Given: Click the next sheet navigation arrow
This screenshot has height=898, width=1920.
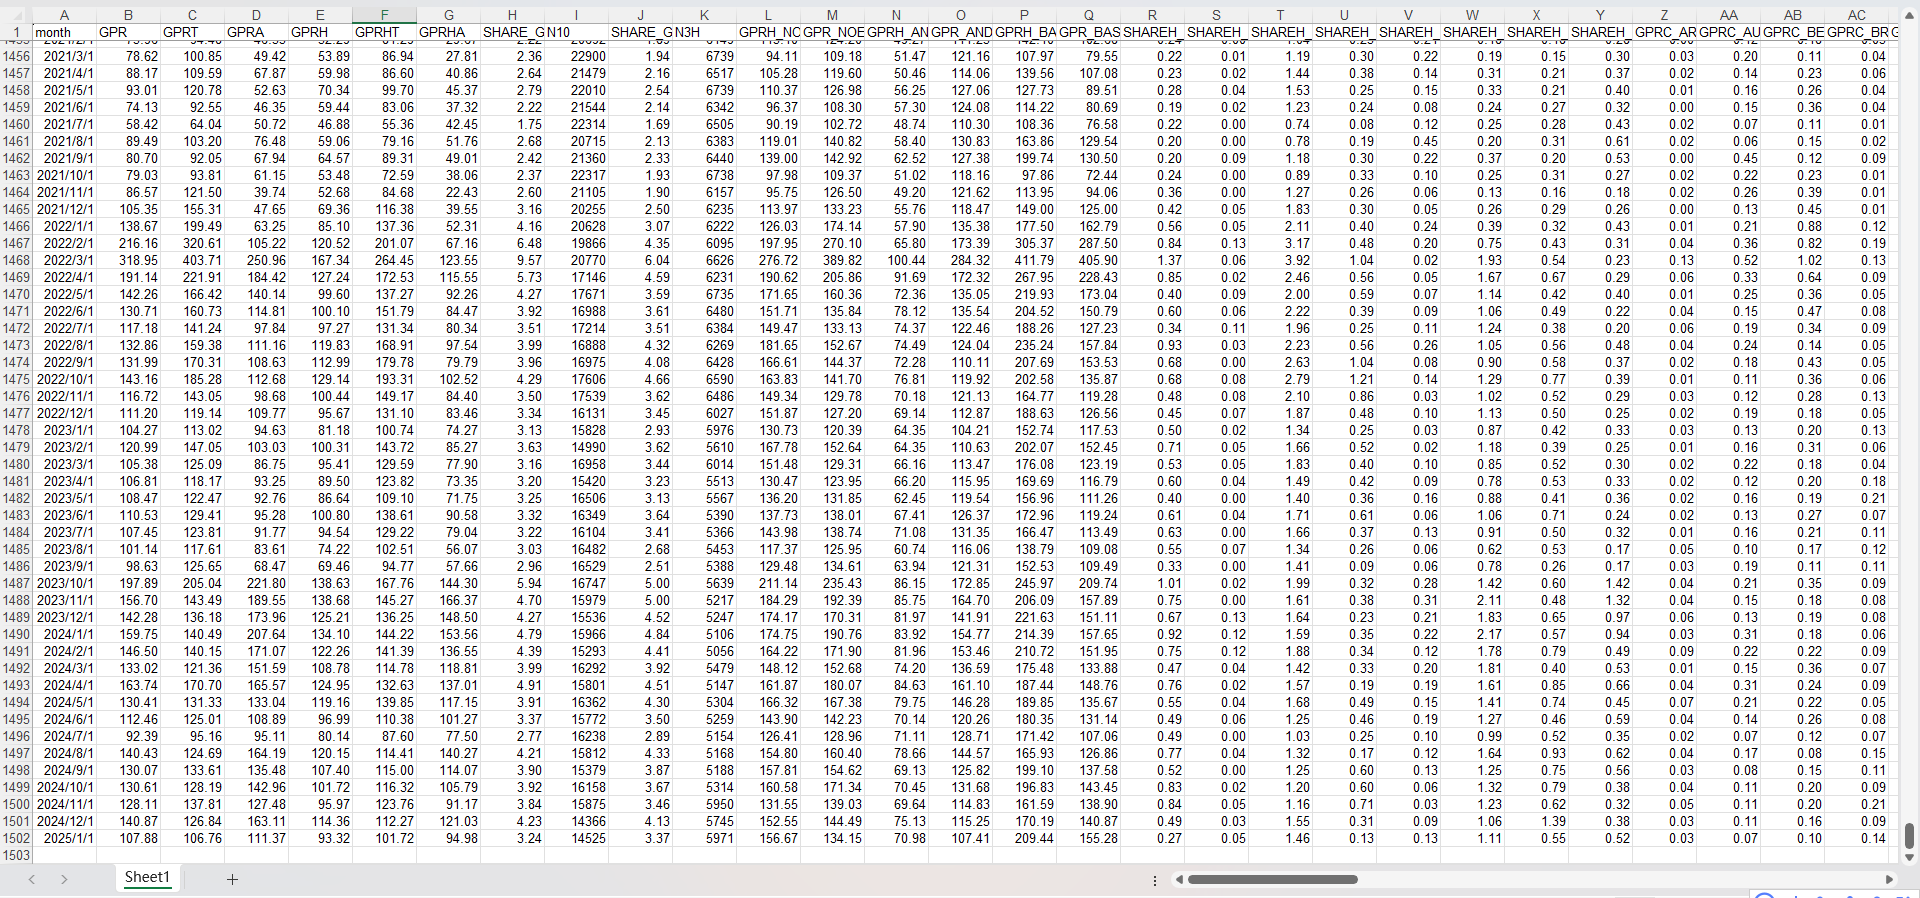Looking at the screenshot, I should pyautogui.click(x=64, y=879).
